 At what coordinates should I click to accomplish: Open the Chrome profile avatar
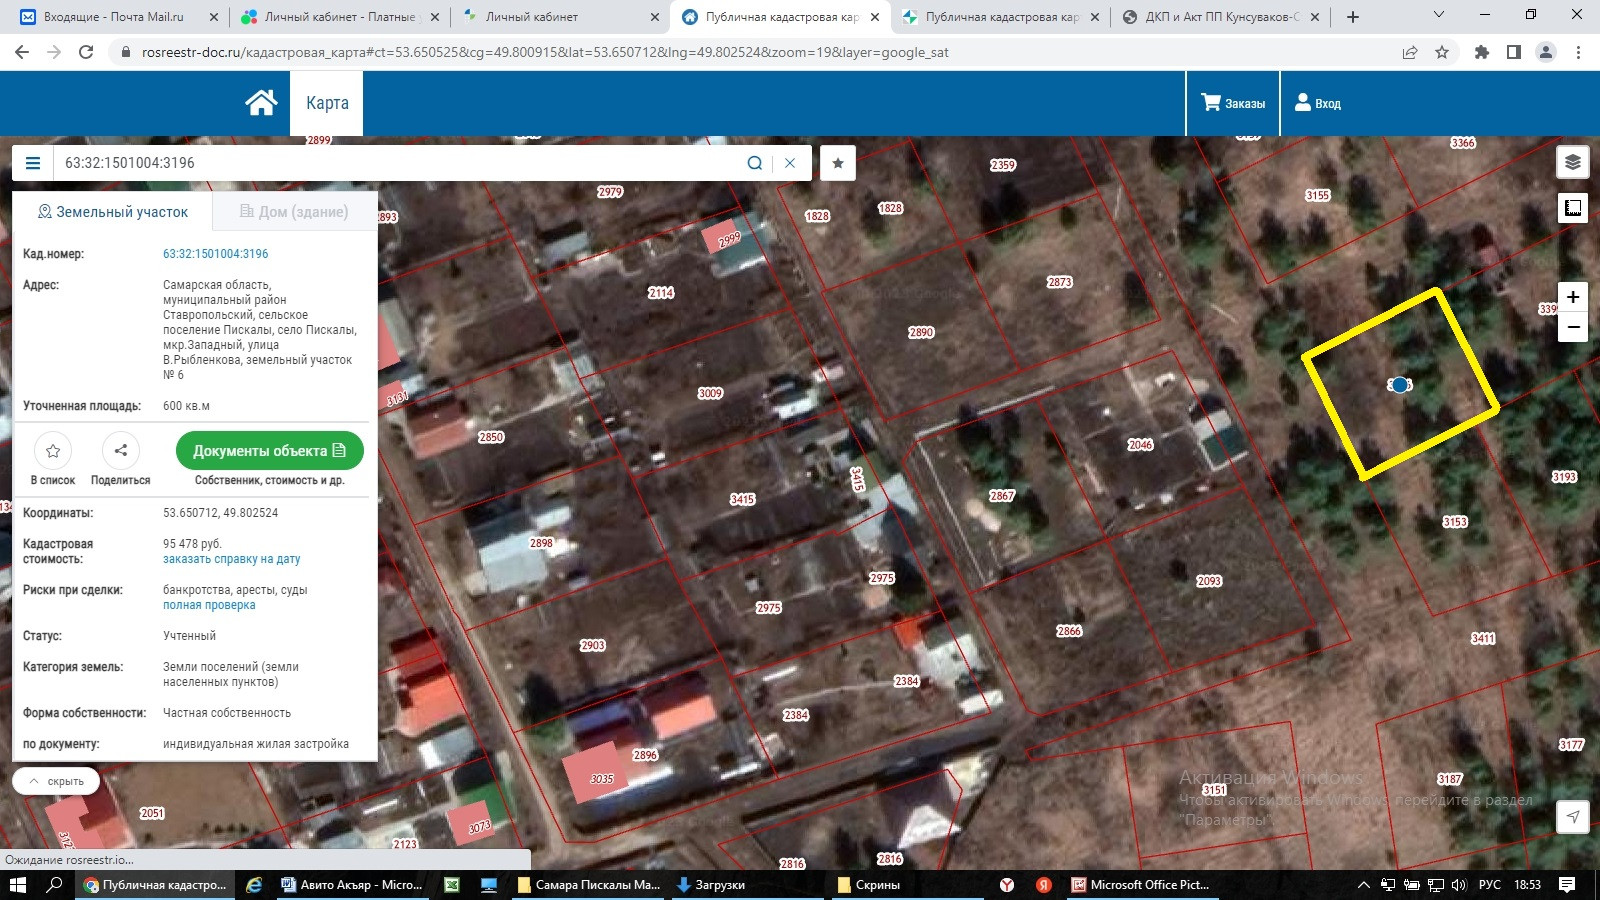[1546, 52]
